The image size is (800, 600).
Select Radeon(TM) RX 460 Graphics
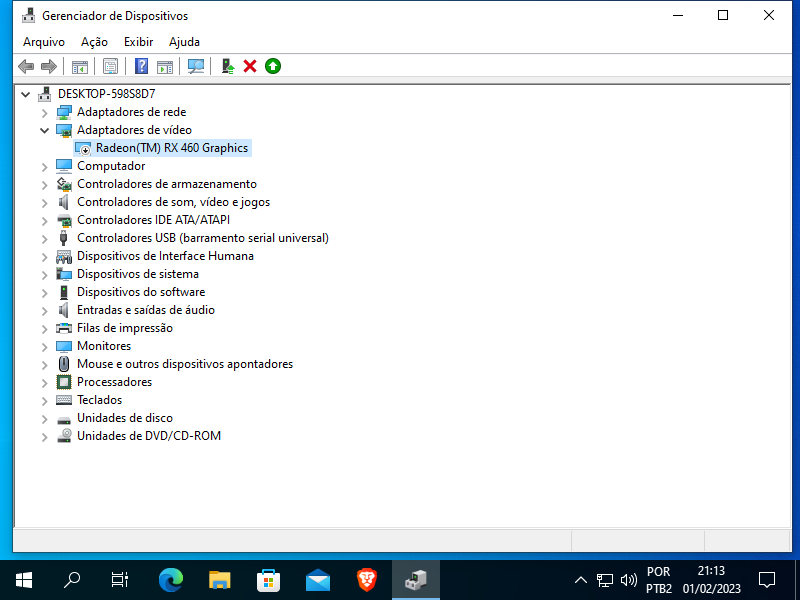click(x=172, y=148)
